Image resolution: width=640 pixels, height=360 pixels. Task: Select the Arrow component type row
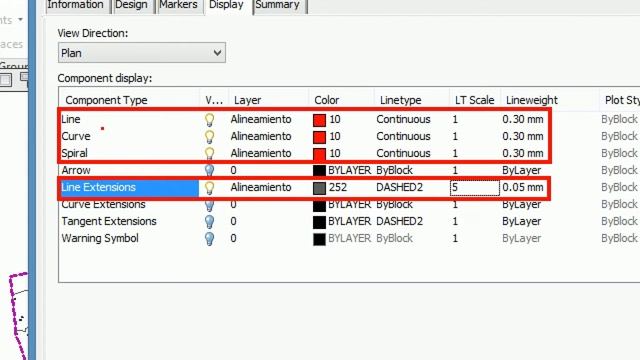(x=76, y=170)
